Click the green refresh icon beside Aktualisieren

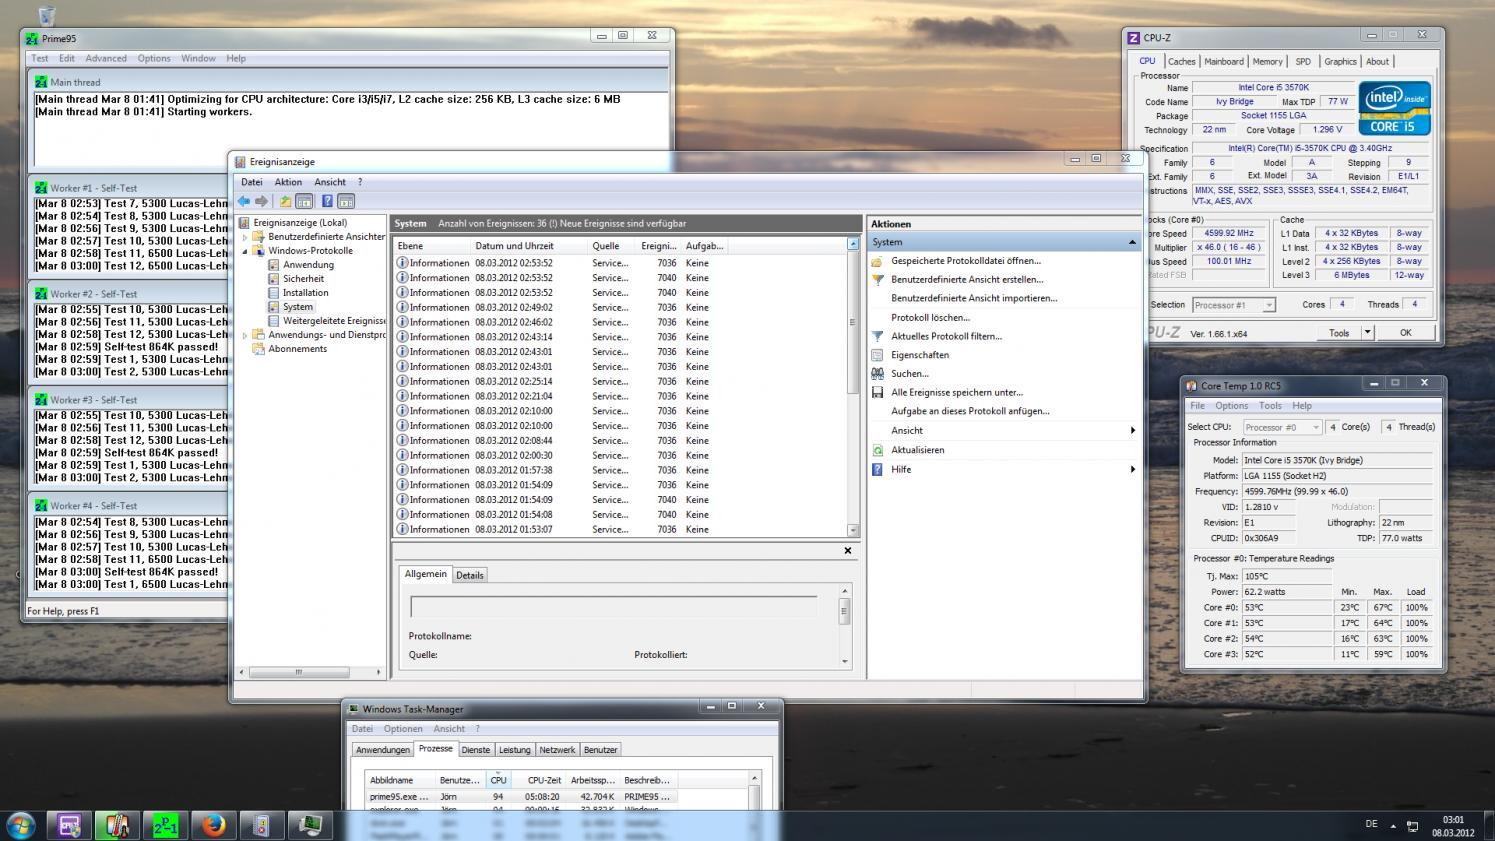[x=877, y=450]
